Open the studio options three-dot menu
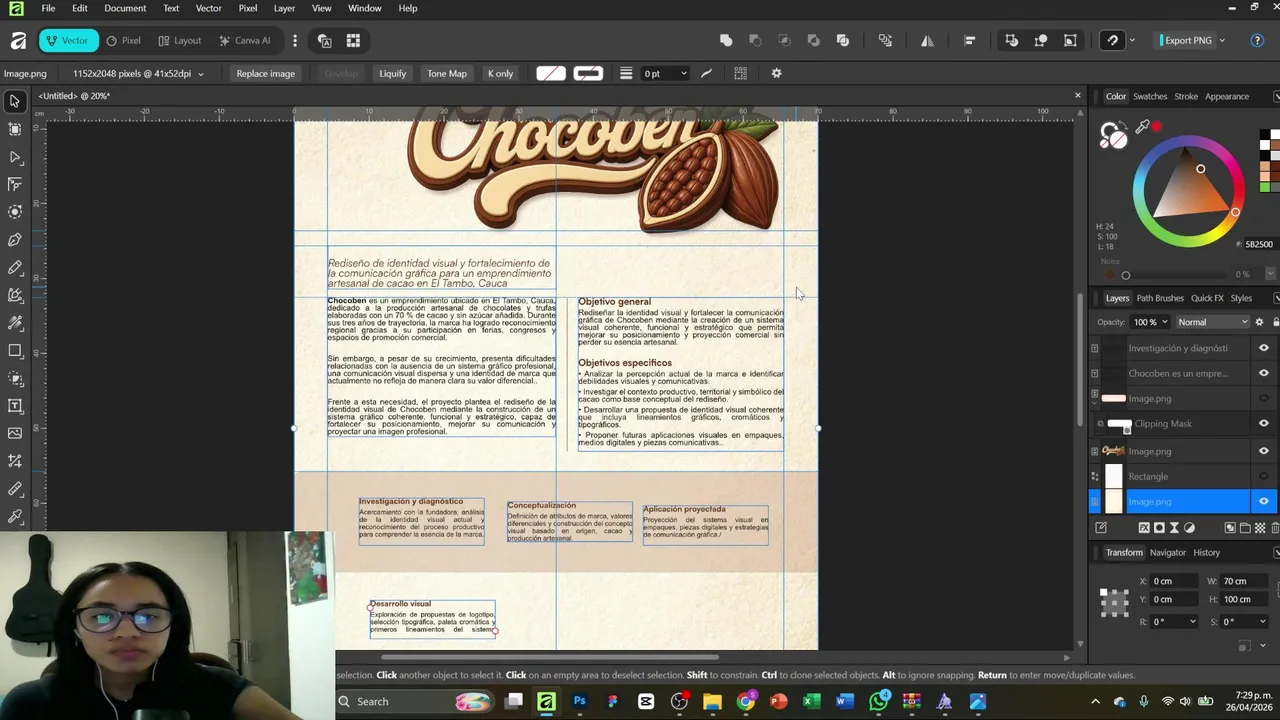Image resolution: width=1280 pixels, height=720 pixels. (295, 41)
